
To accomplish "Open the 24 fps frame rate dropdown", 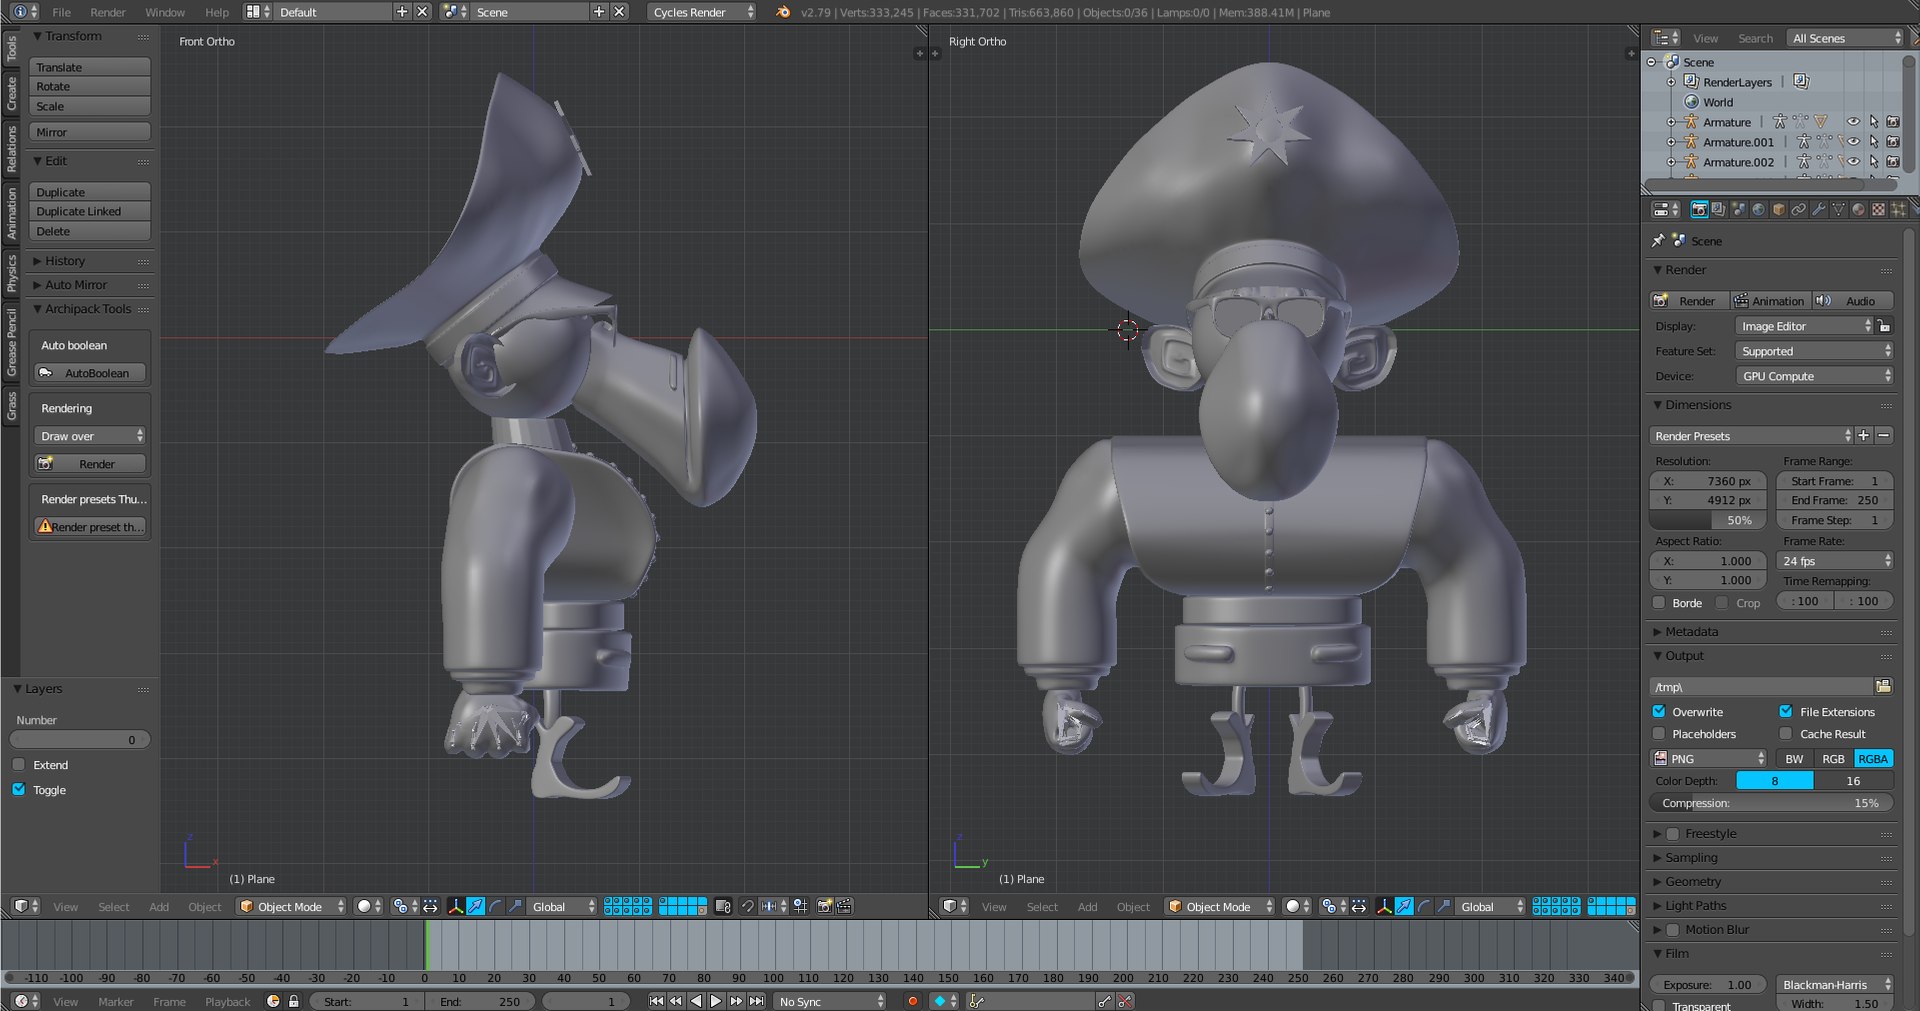I will pyautogui.click(x=1834, y=560).
